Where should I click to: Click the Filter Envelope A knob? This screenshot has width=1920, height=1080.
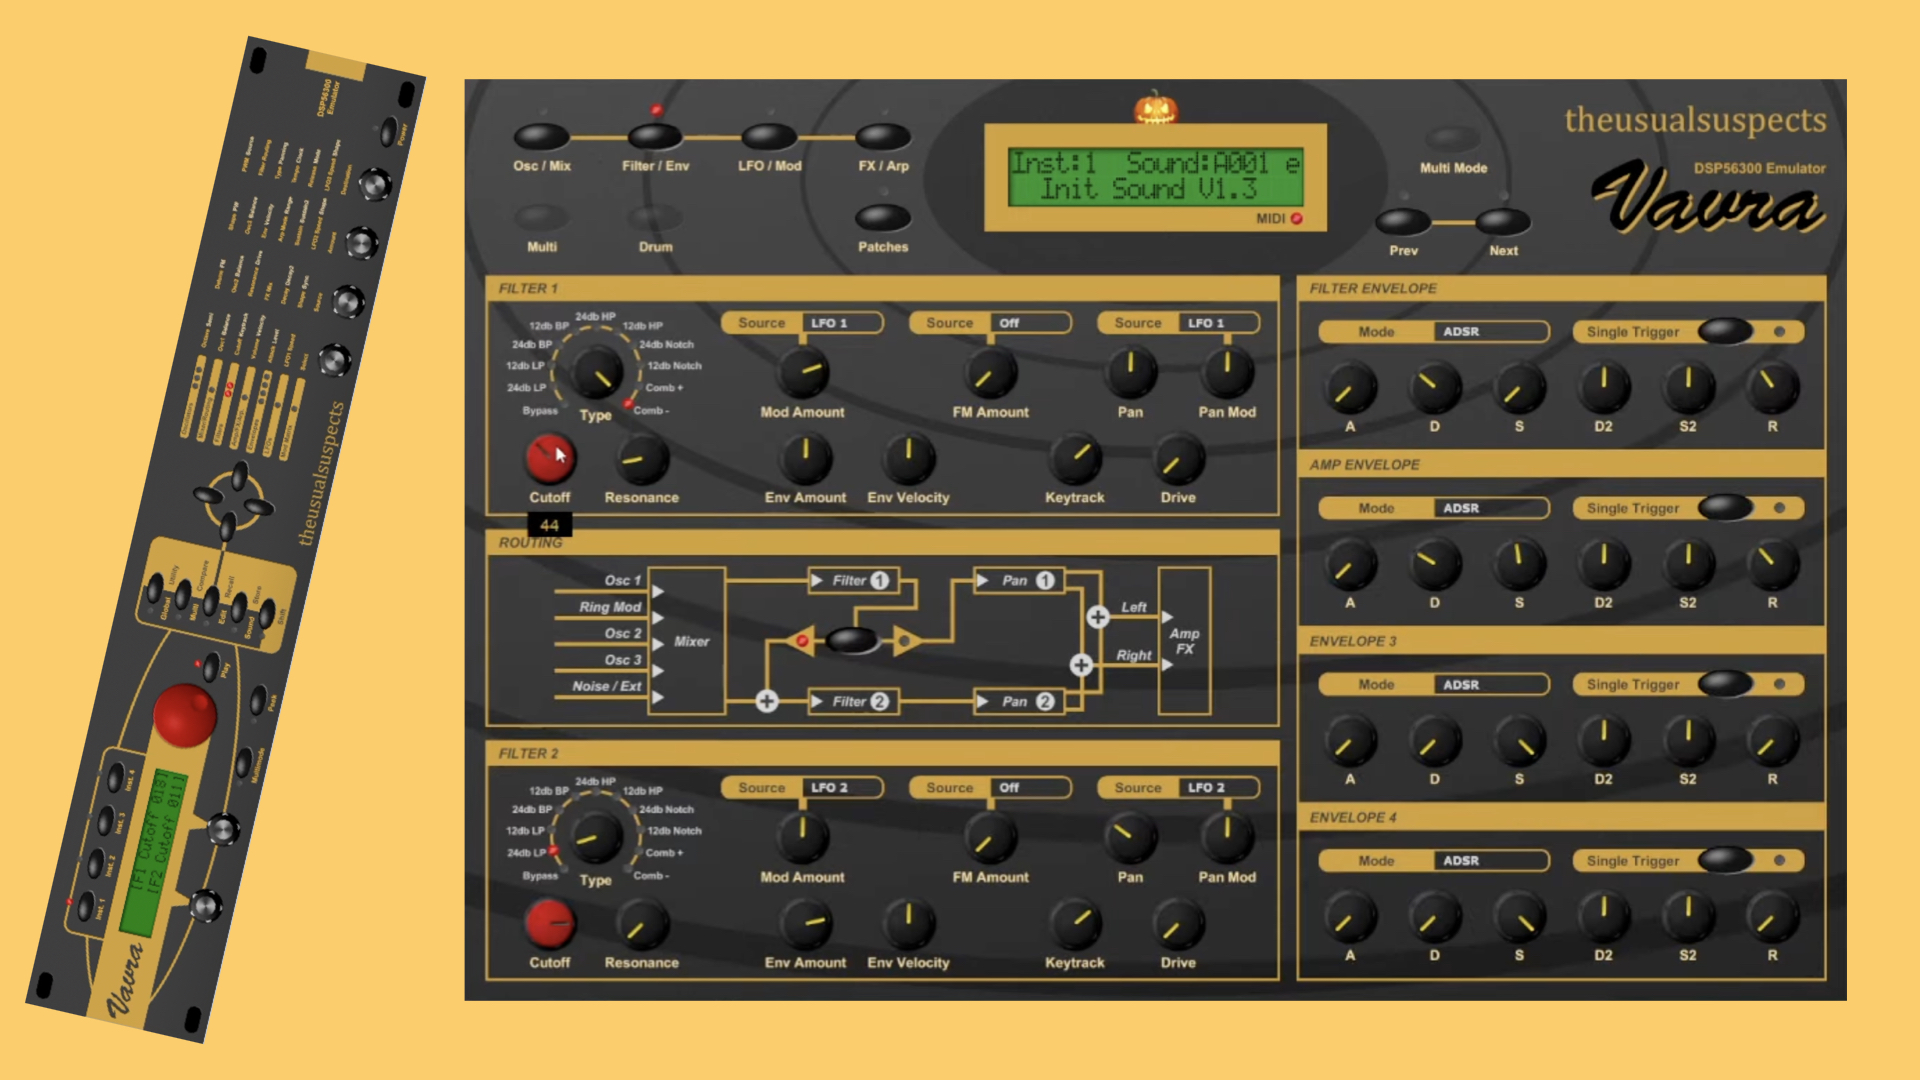(x=1350, y=388)
